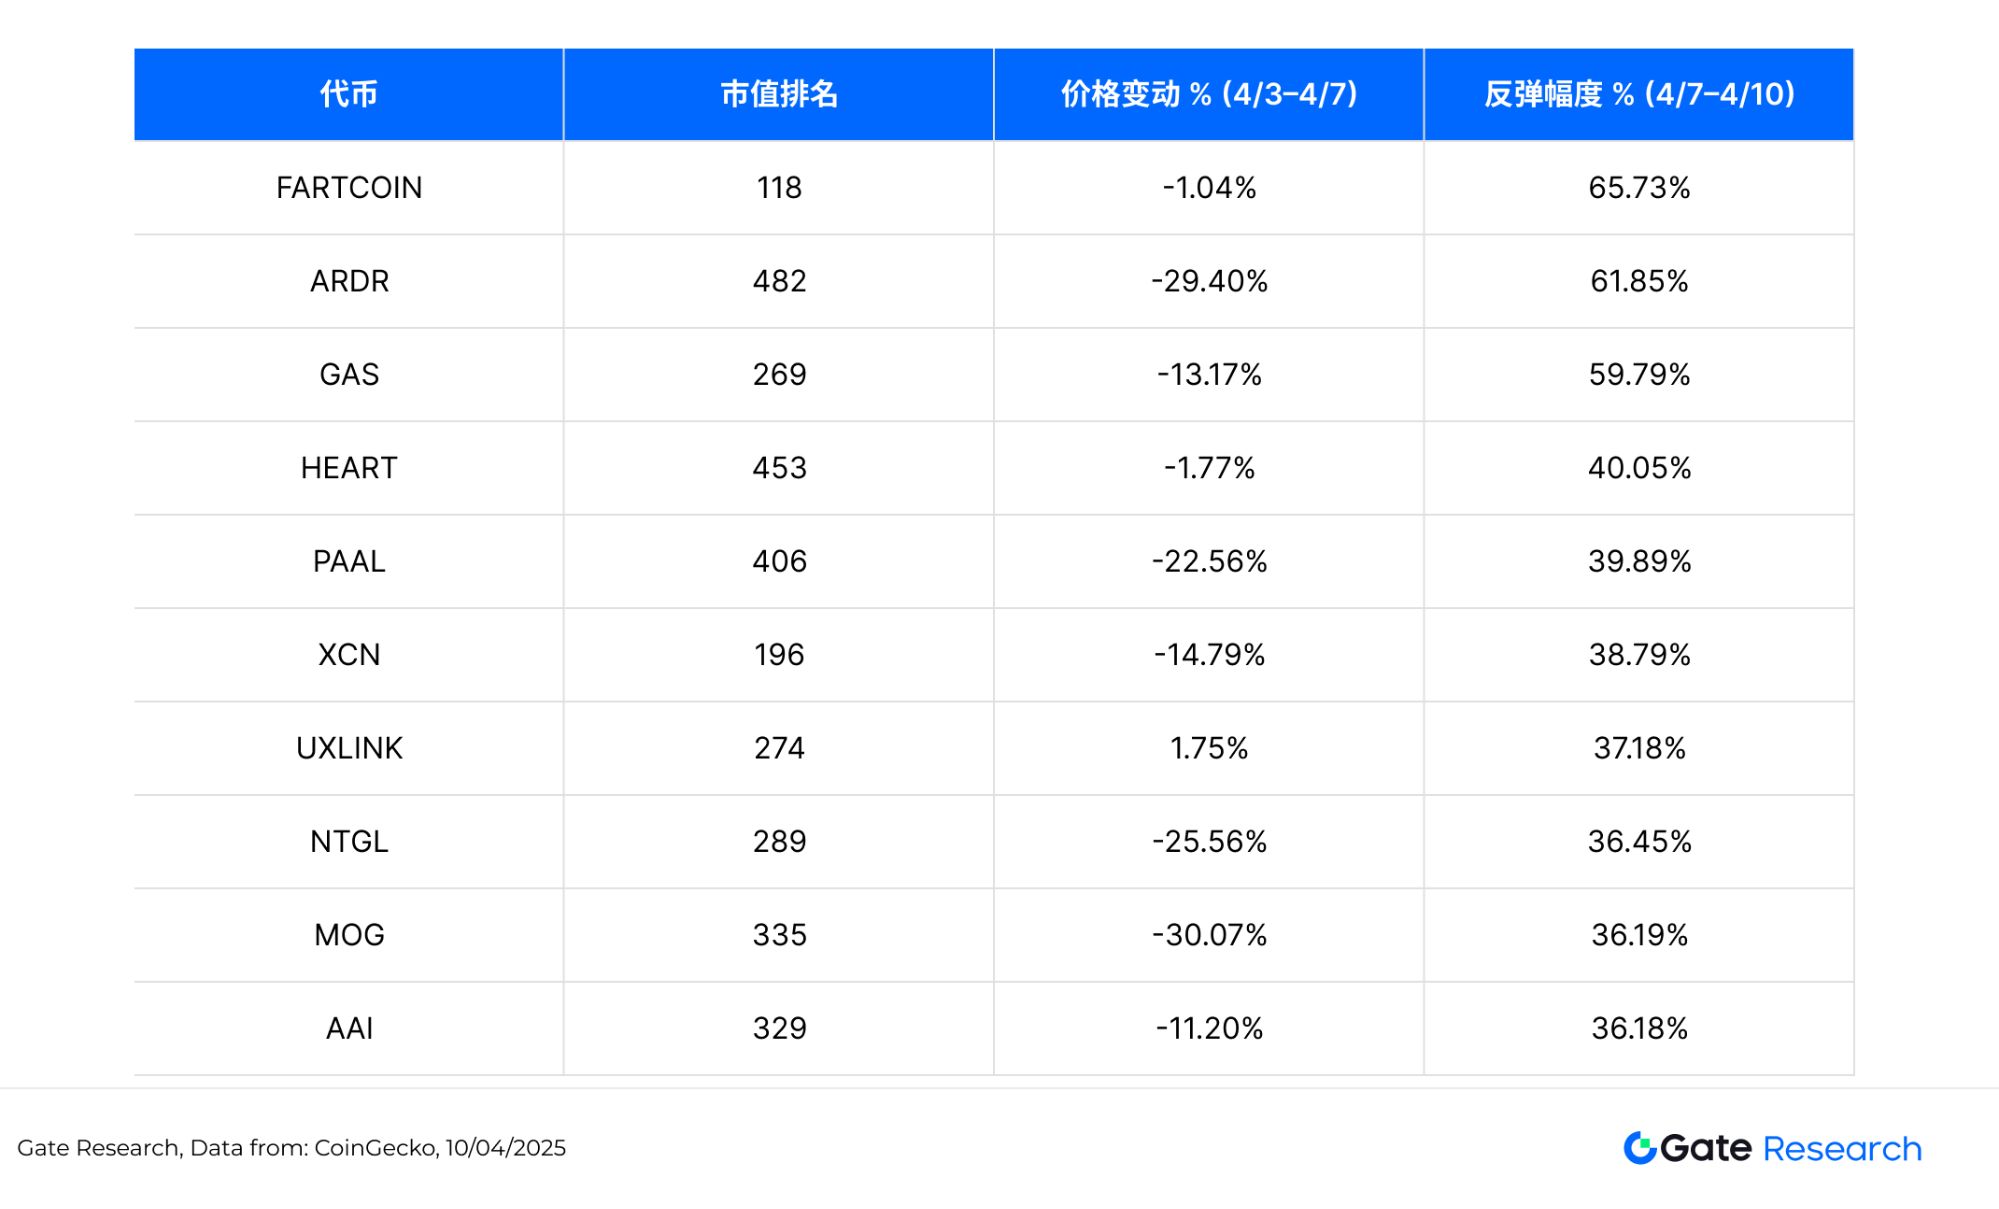Viewport: 1999px width, 1209px height.
Task: Click the 代币 column header
Action: point(349,94)
